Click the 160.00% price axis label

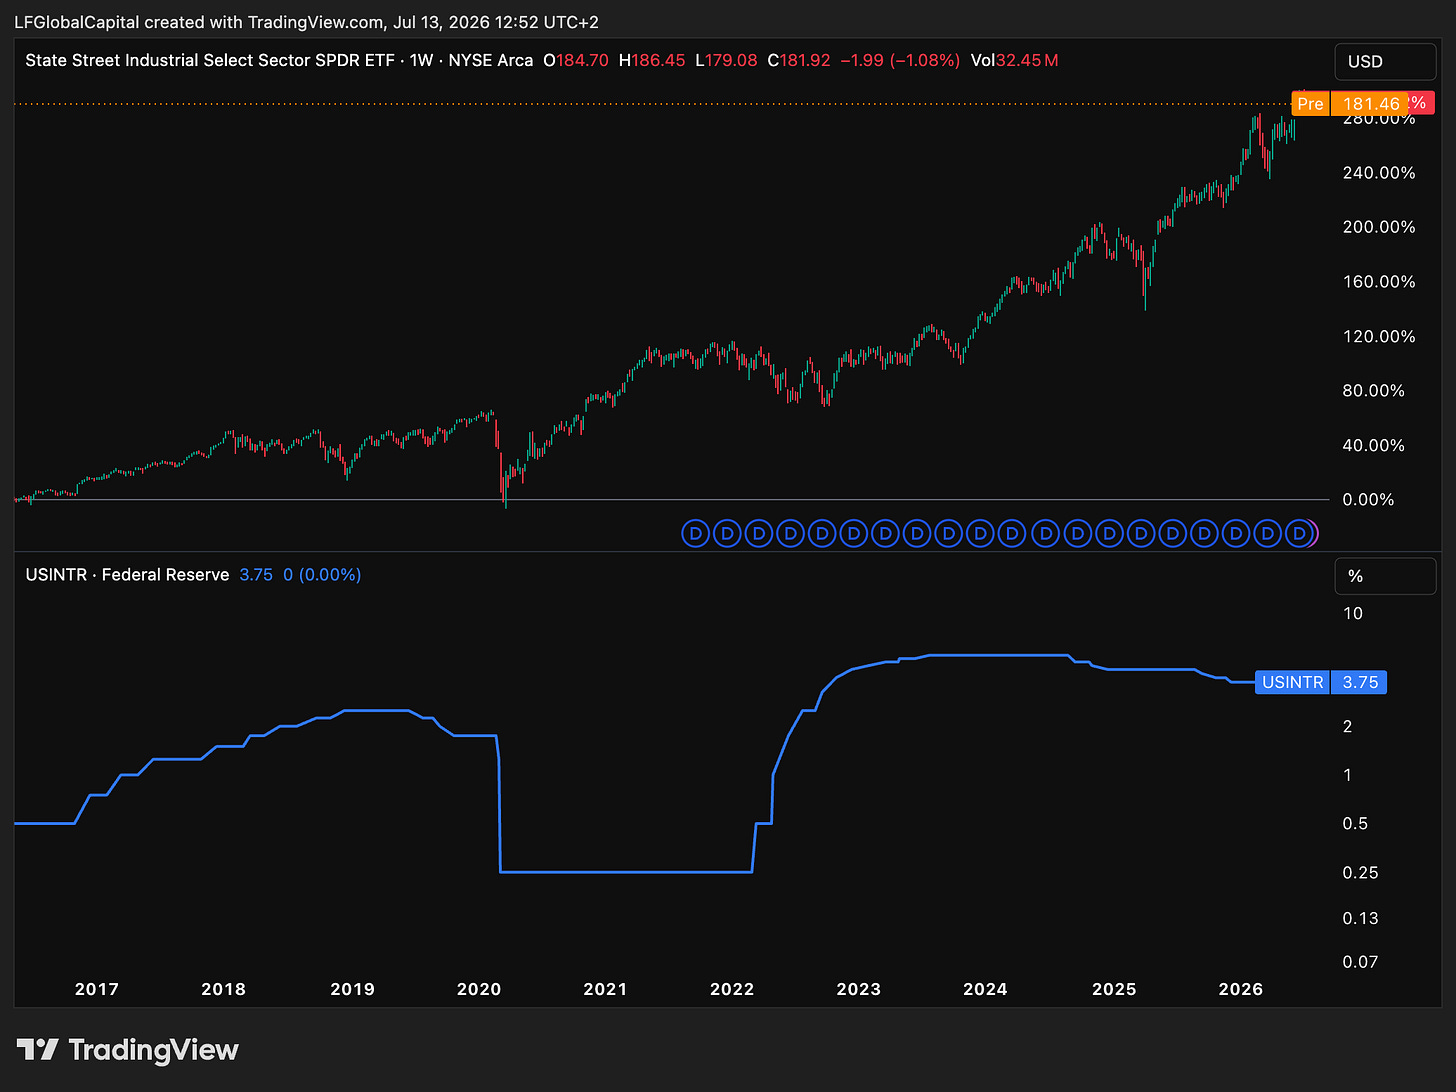1379,281
